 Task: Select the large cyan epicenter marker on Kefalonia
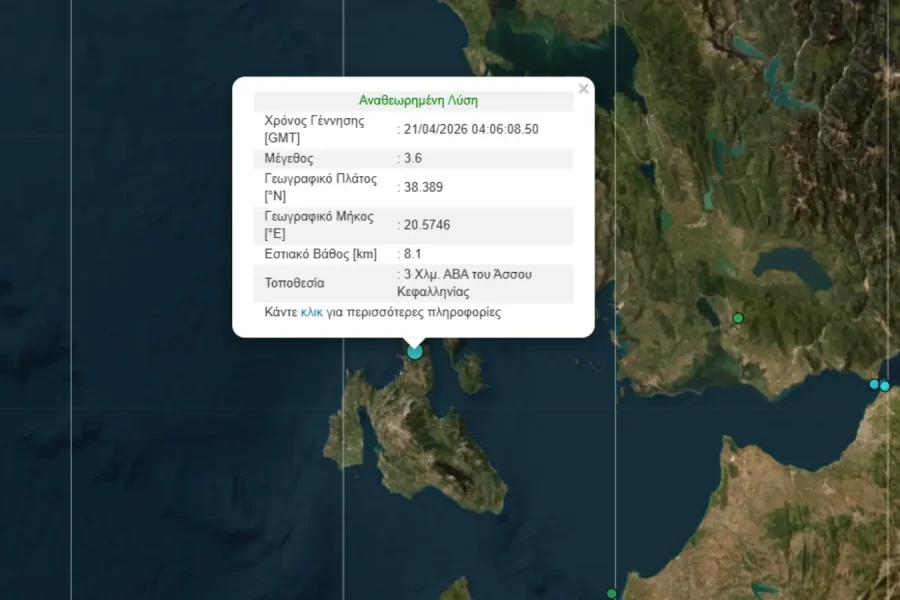click(x=415, y=351)
